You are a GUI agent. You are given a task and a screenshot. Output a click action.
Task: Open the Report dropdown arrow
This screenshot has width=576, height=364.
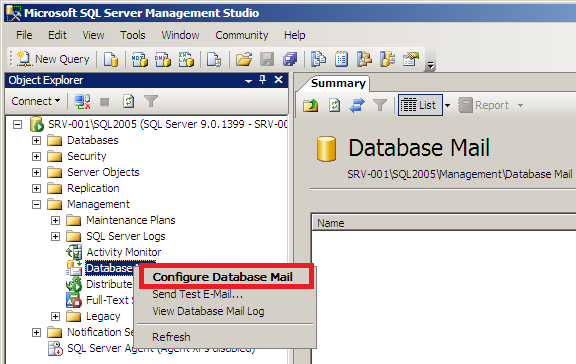point(521,105)
